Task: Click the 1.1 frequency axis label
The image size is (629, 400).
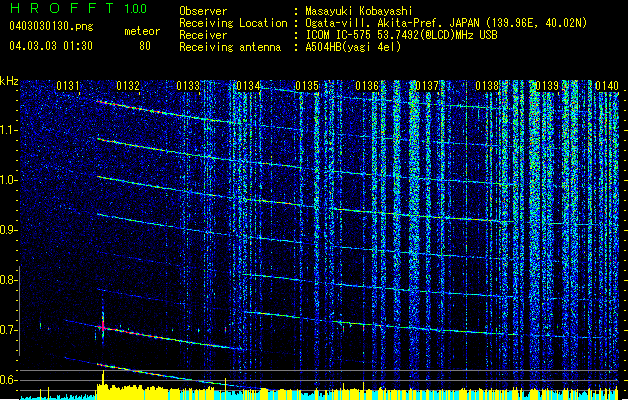Action: [x=9, y=130]
